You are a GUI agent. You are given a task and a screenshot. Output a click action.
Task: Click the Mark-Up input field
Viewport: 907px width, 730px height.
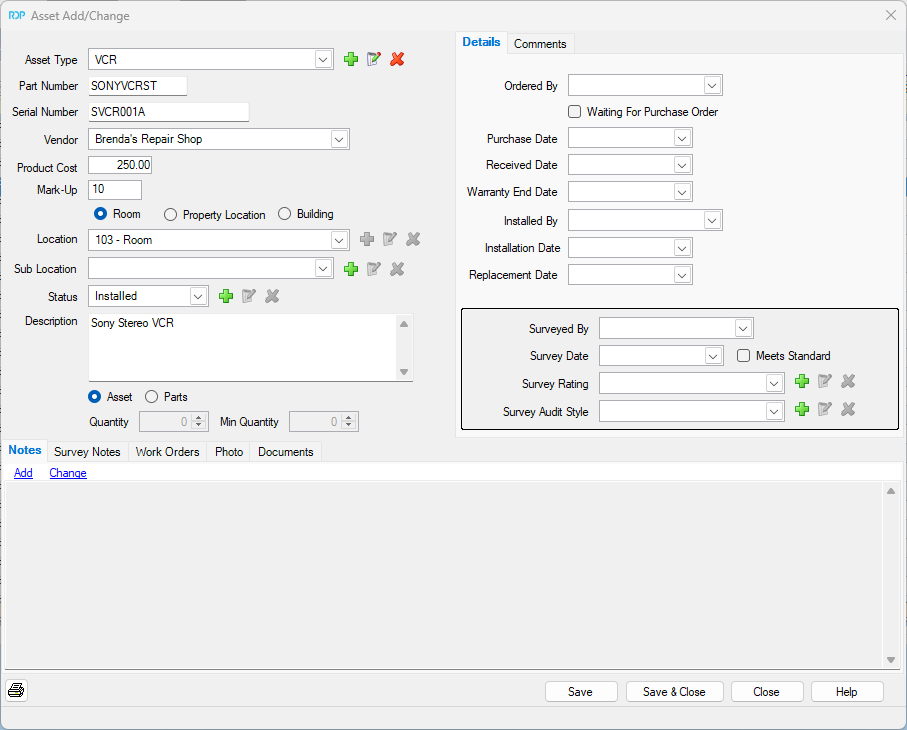click(115, 190)
